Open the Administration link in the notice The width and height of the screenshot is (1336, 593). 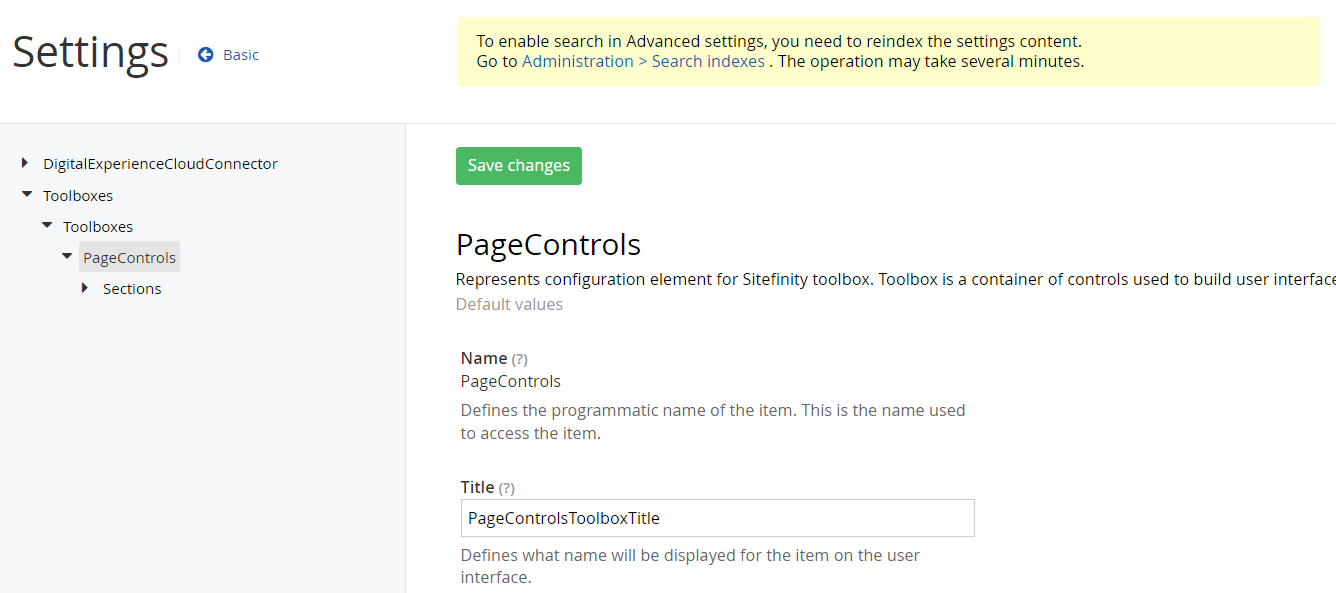pyautogui.click(x=578, y=61)
